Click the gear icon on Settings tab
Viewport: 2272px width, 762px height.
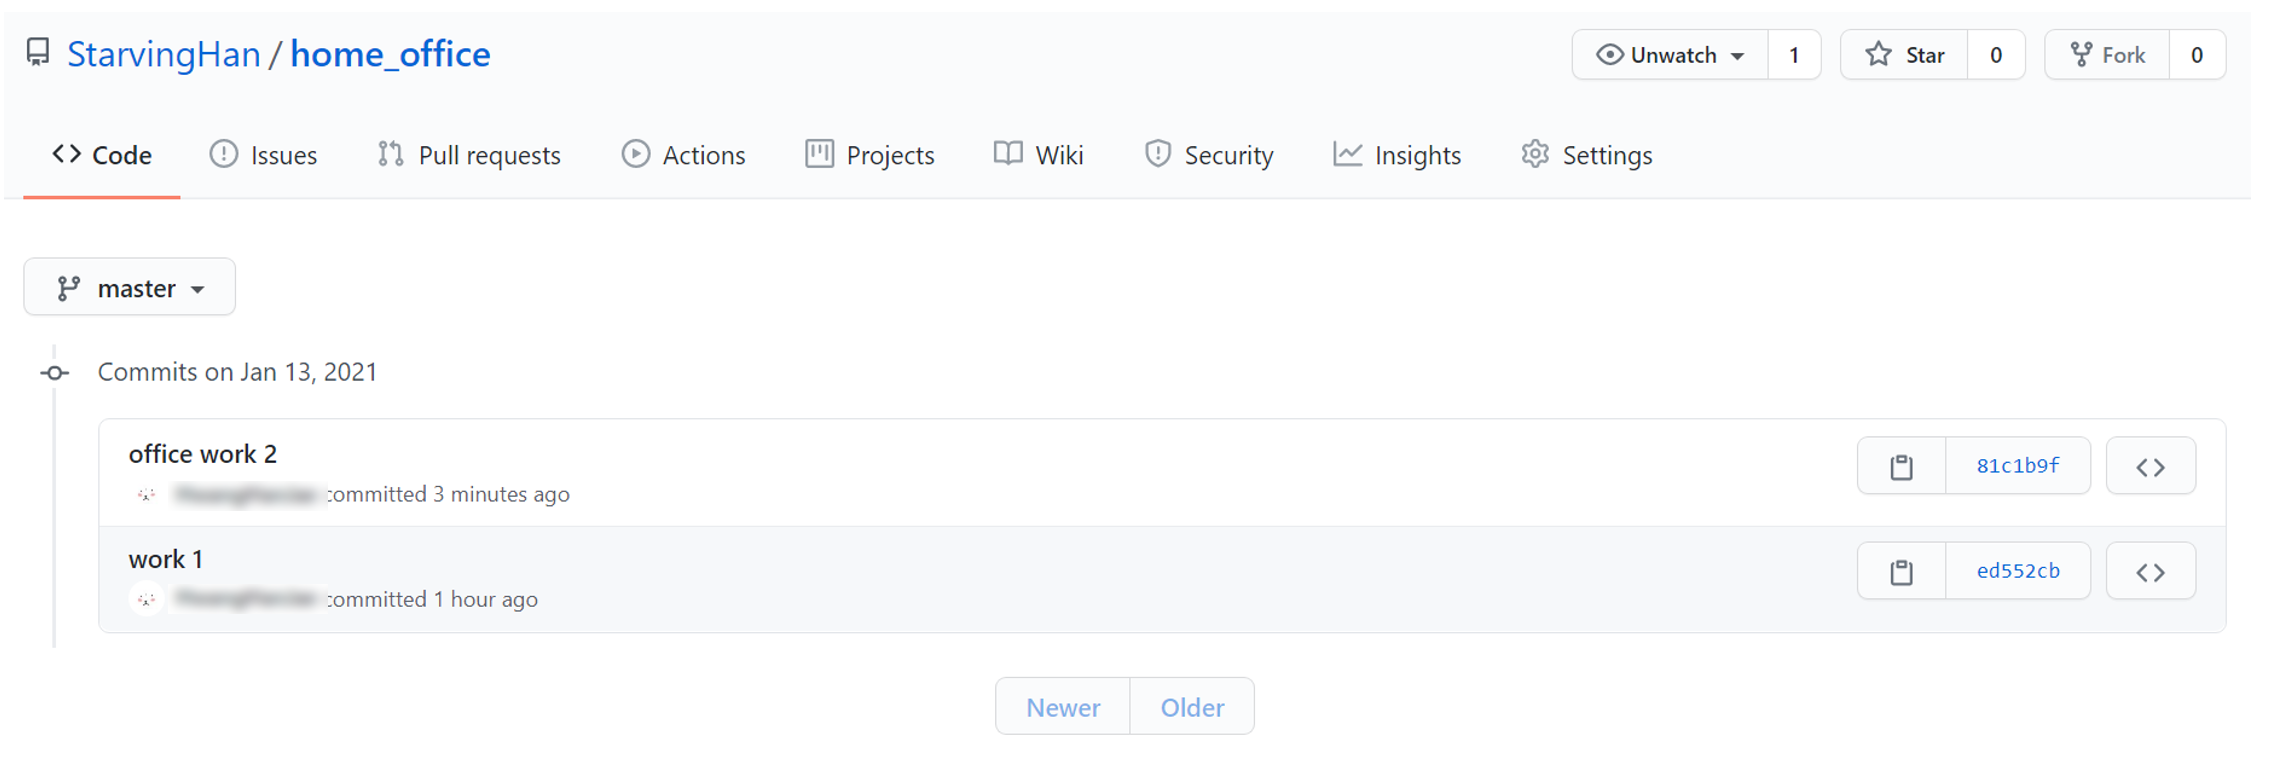pos(1535,154)
